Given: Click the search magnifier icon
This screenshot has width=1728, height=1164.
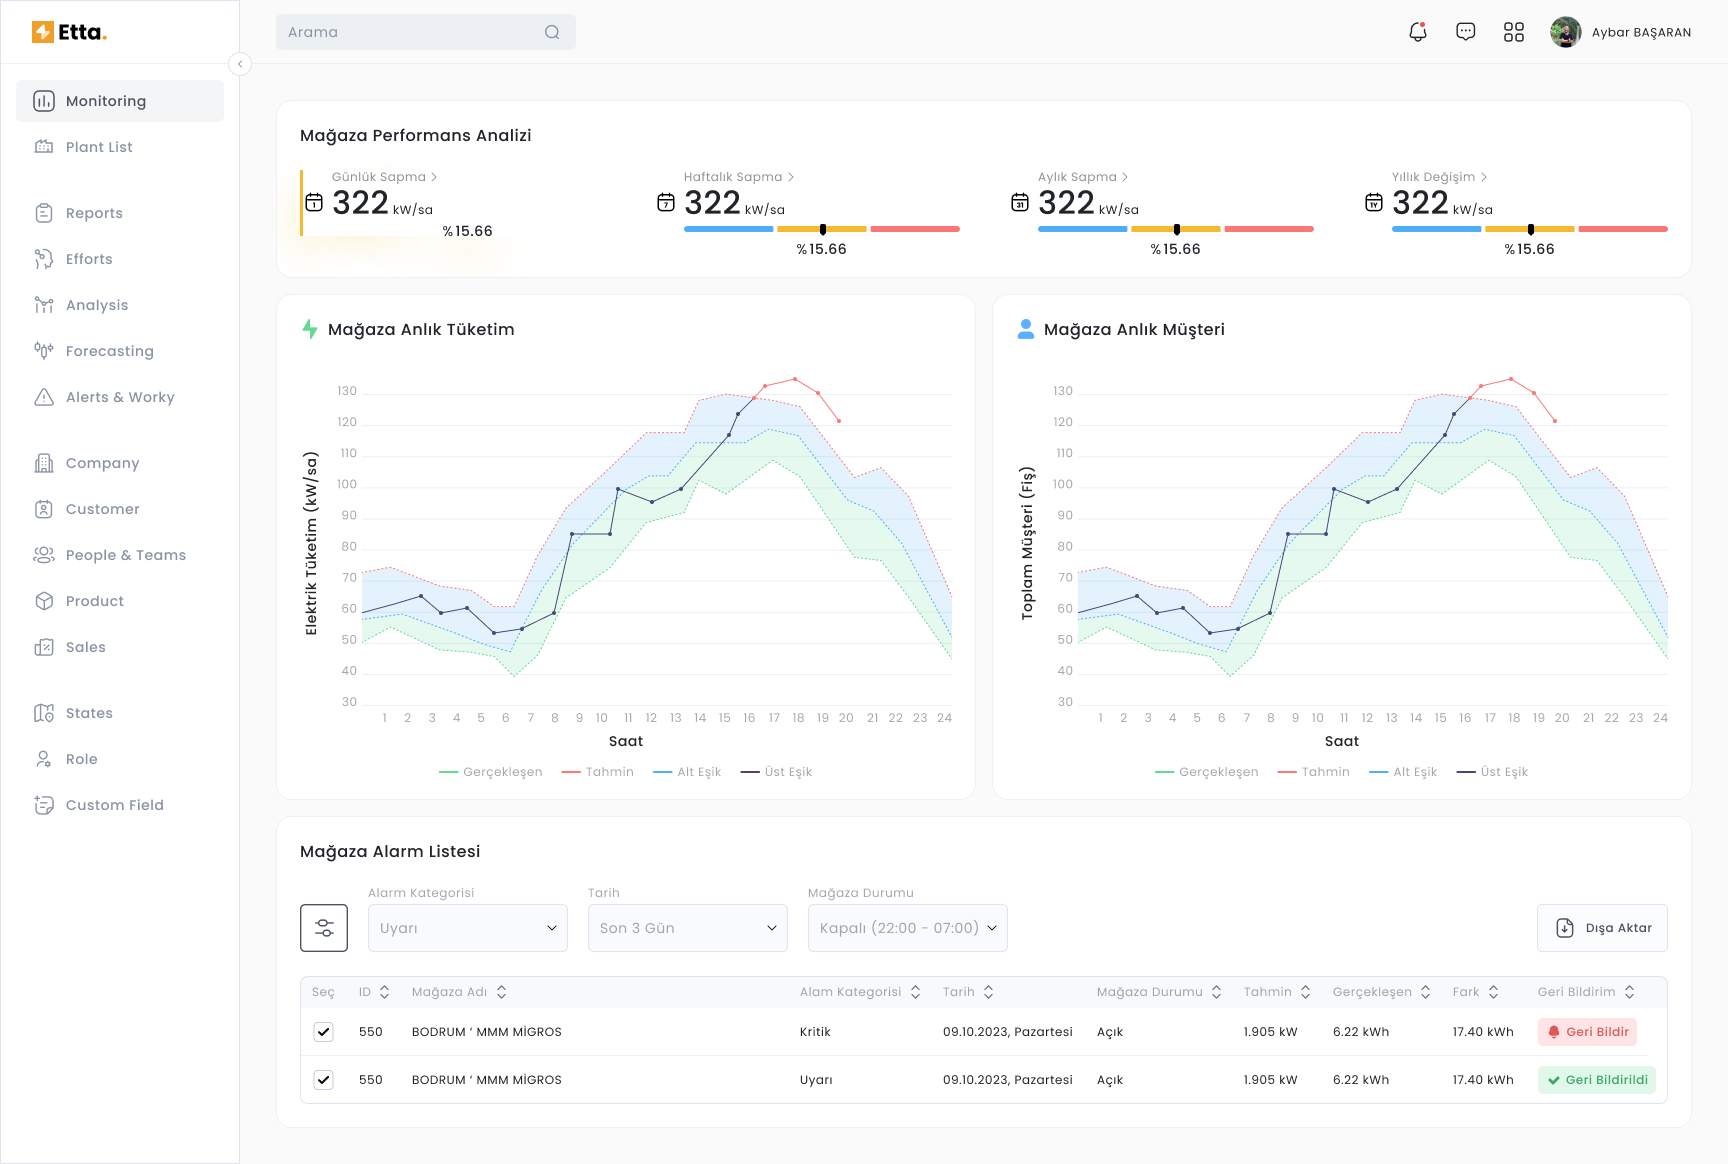Looking at the screenshot, I should [x=552, y=32].
